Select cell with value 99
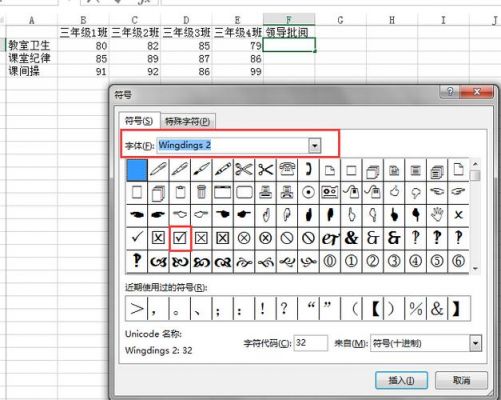This screenshot has width=501, height=400. [x=238, y=71]
